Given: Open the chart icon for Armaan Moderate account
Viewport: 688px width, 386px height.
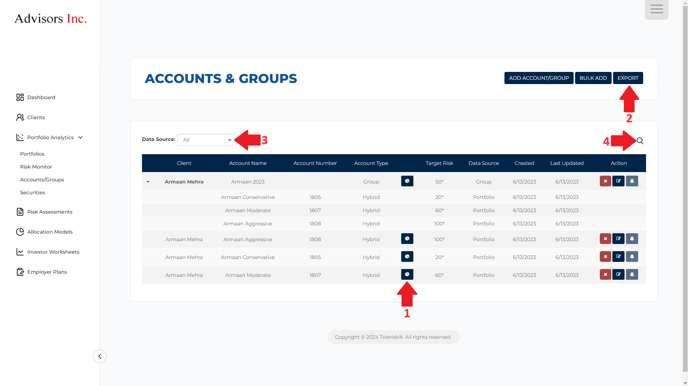Looking at the screenshot, I should point(407,275).
